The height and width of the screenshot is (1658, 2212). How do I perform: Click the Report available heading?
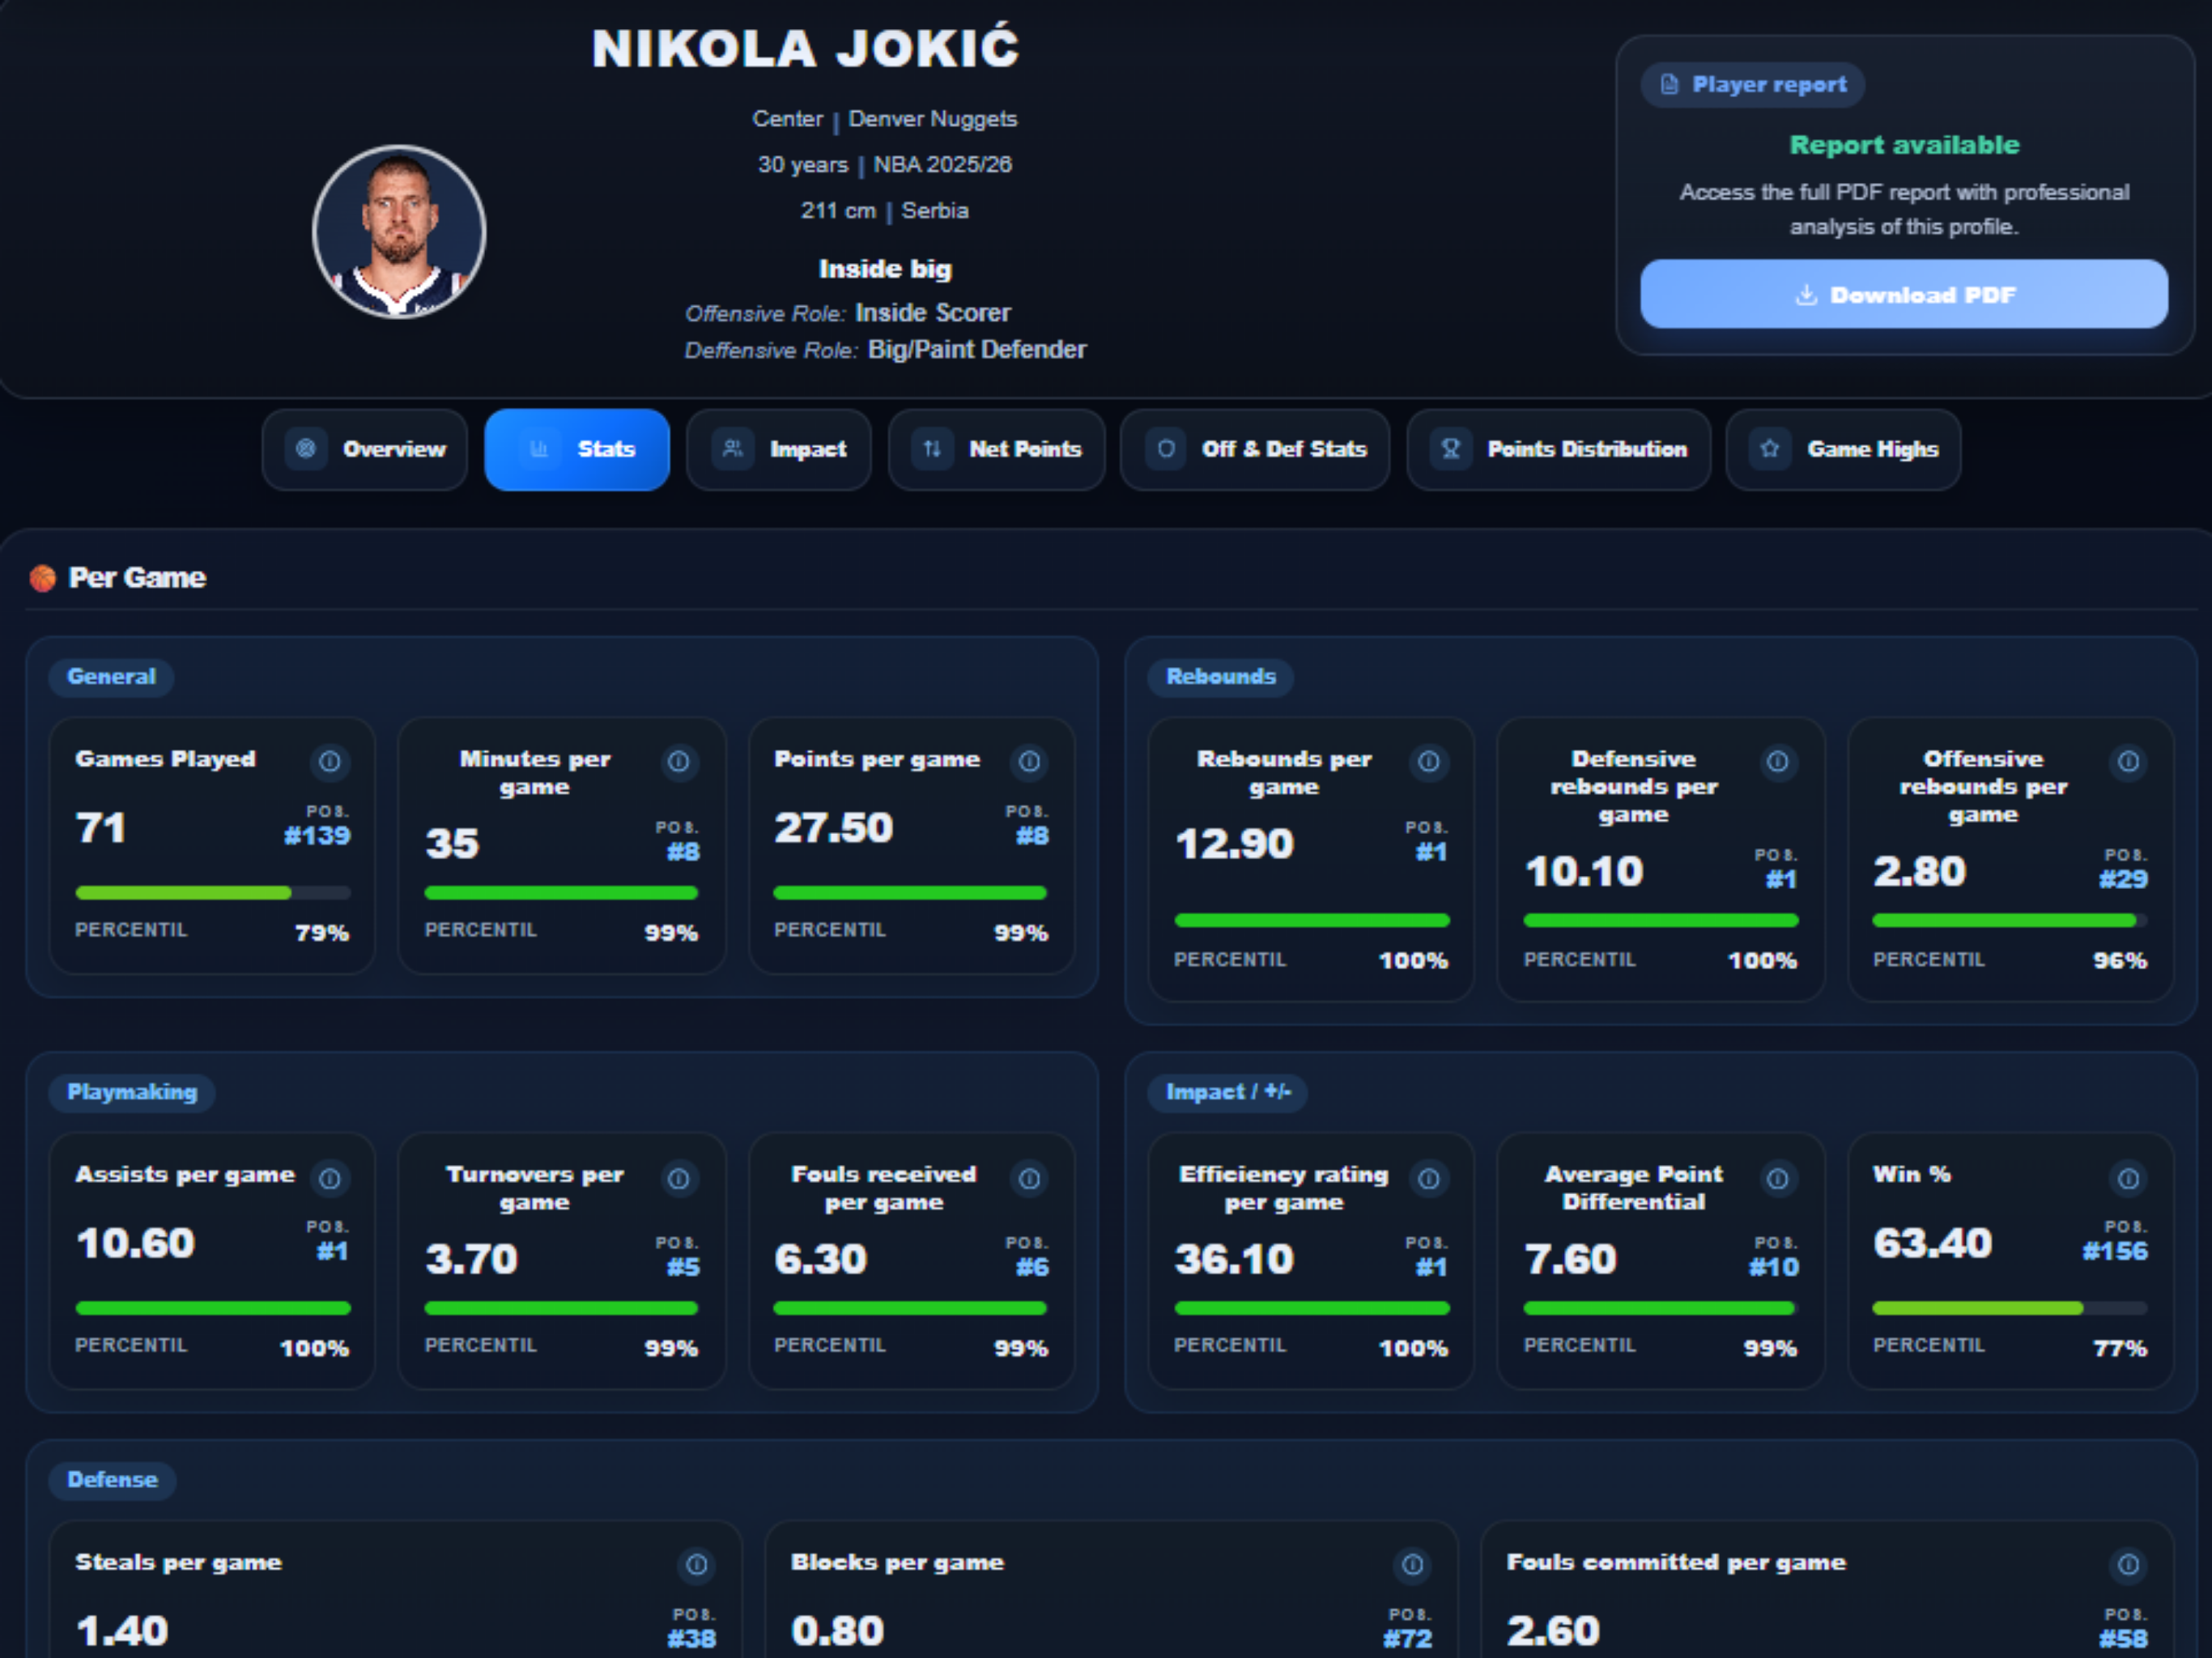1904,145
